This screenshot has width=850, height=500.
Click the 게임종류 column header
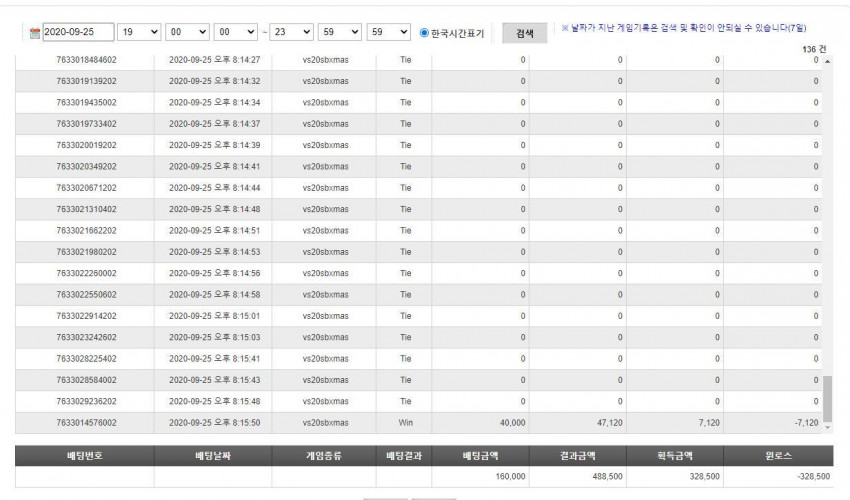click(324, 456)
